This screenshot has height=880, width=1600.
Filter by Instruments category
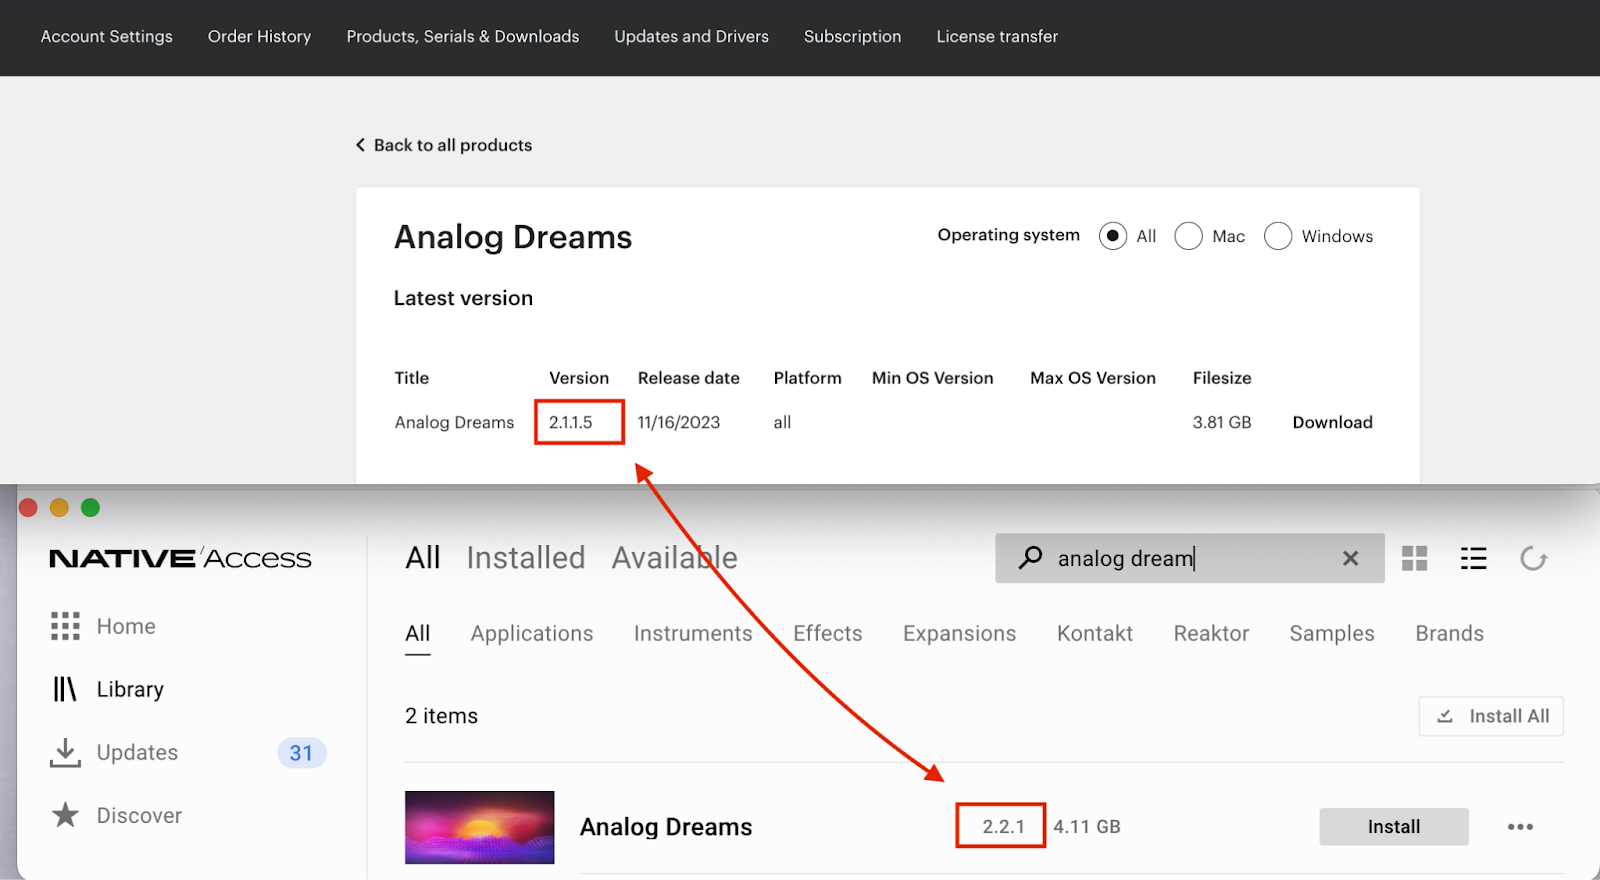693,634
